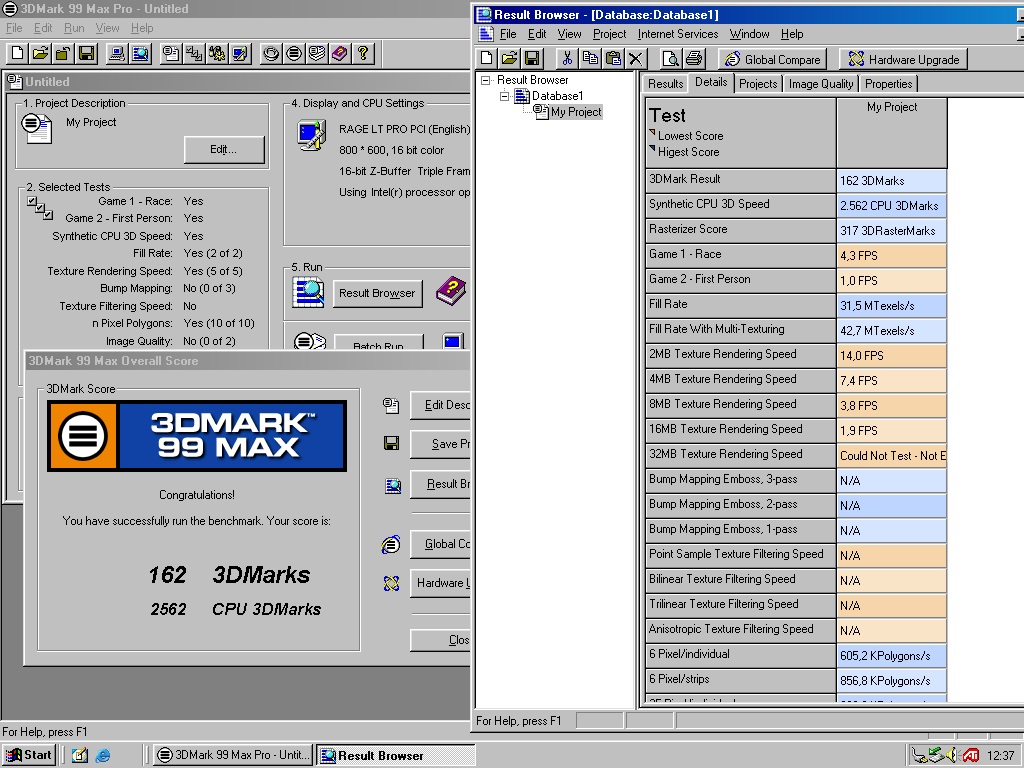Click Project Description document icon in 3DMark toolbar
The width and height of the screenshot is (1024, 768).
tap(171, 54)
